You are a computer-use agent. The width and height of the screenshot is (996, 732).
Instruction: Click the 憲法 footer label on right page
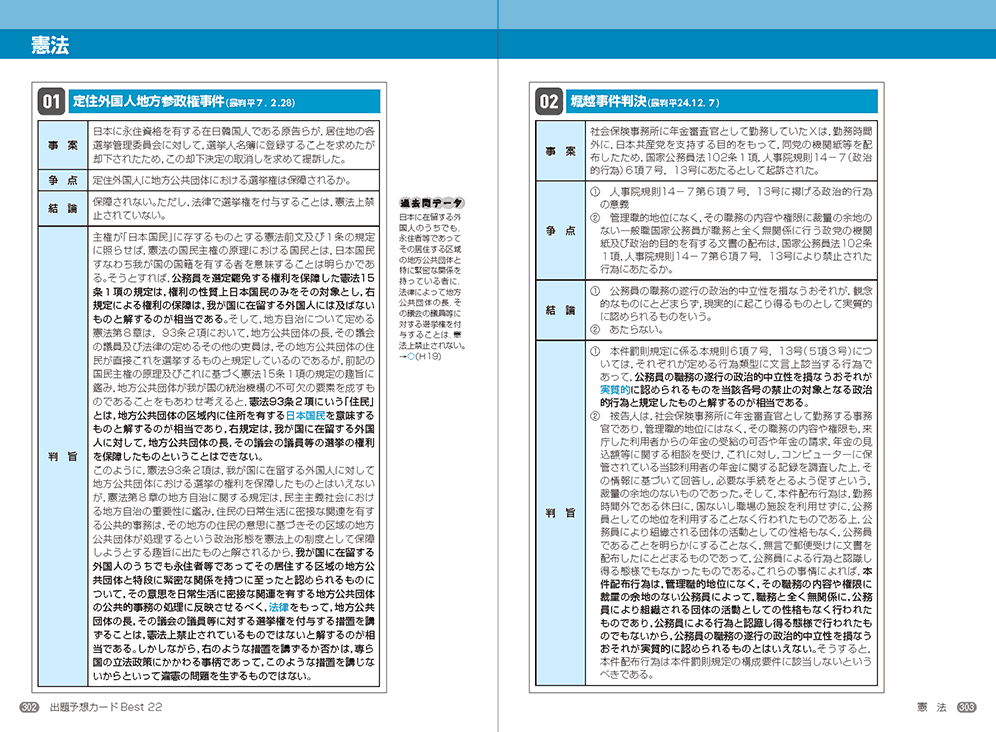[x=932, y=708]
